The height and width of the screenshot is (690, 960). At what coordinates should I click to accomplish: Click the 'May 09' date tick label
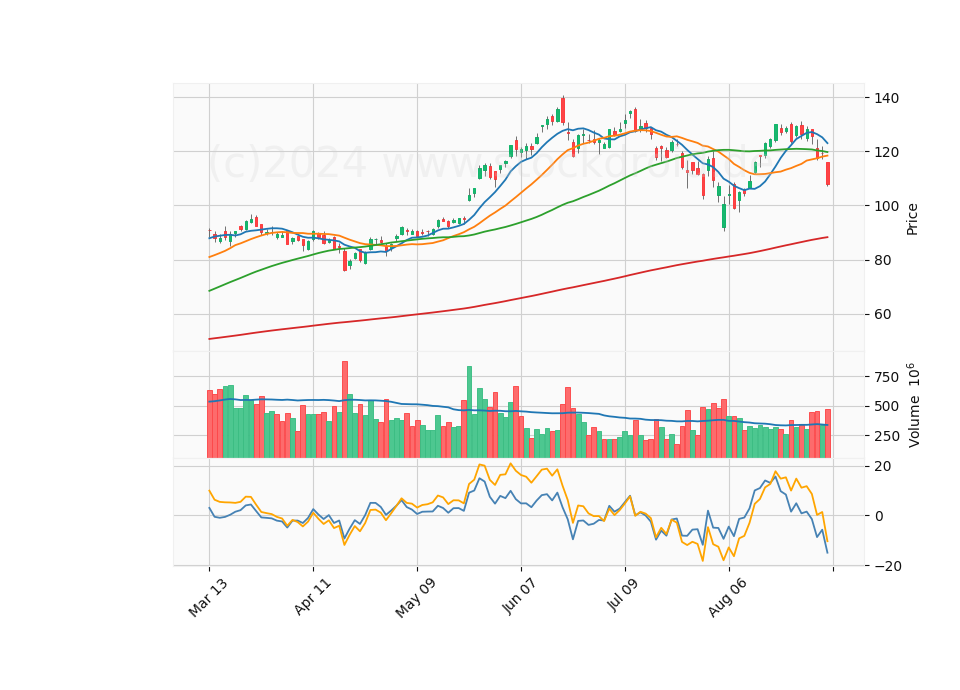tap(415, 598)
